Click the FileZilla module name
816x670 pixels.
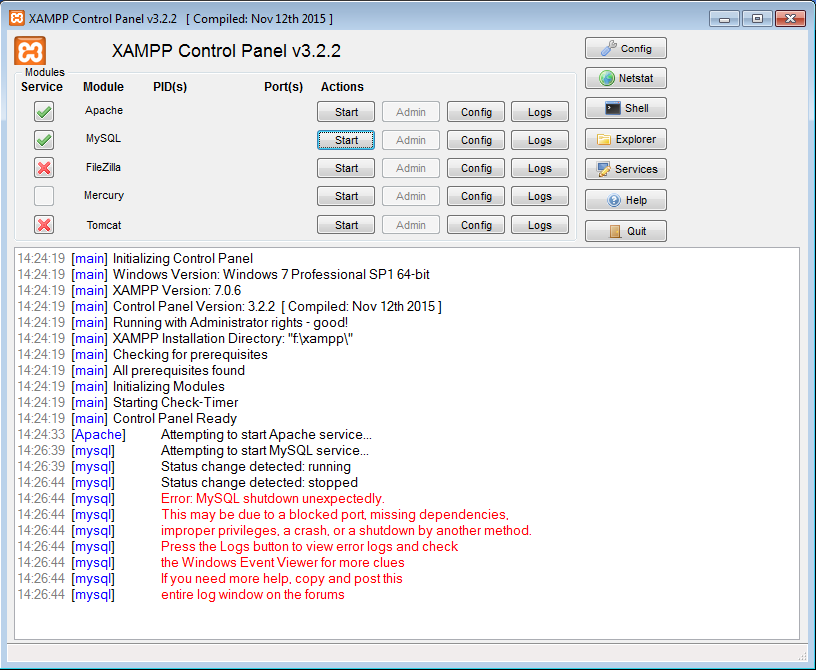[x=103, y=167]
